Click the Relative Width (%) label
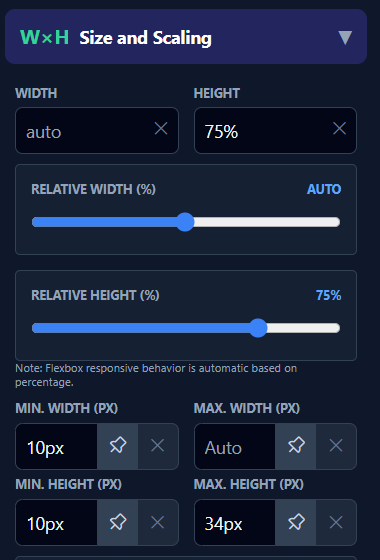Screen dimensions: 380x560 click(x=94, y=189)
